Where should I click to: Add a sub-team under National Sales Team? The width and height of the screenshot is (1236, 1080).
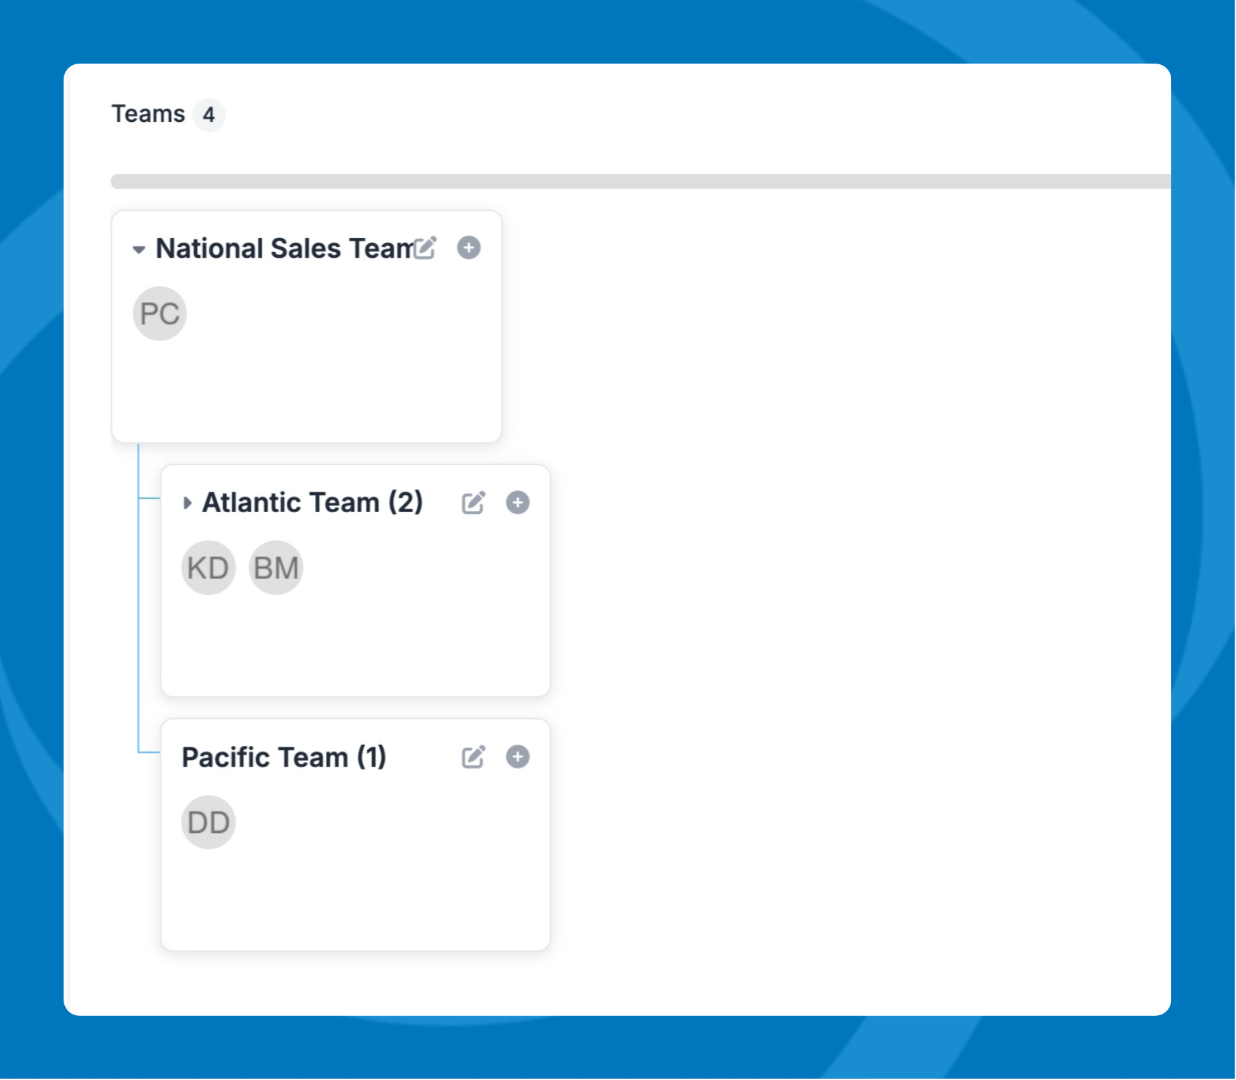click(469, 247)
